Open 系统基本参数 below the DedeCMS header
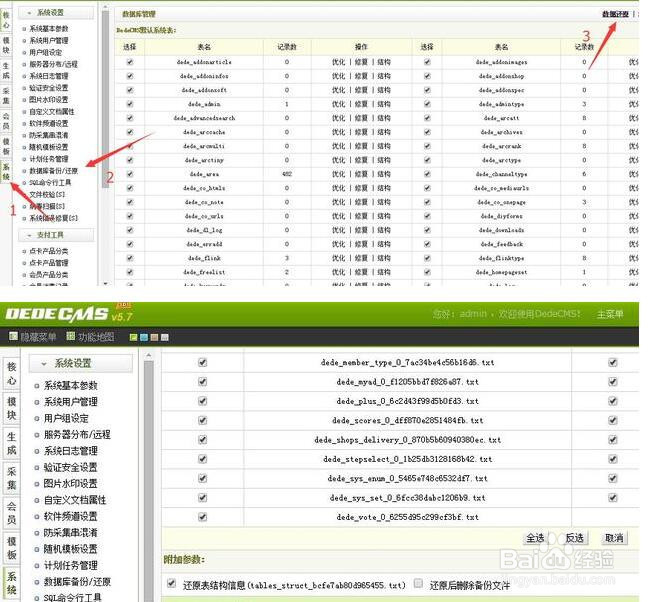Viewport: 651px width, 602px height. pos(71,386)
